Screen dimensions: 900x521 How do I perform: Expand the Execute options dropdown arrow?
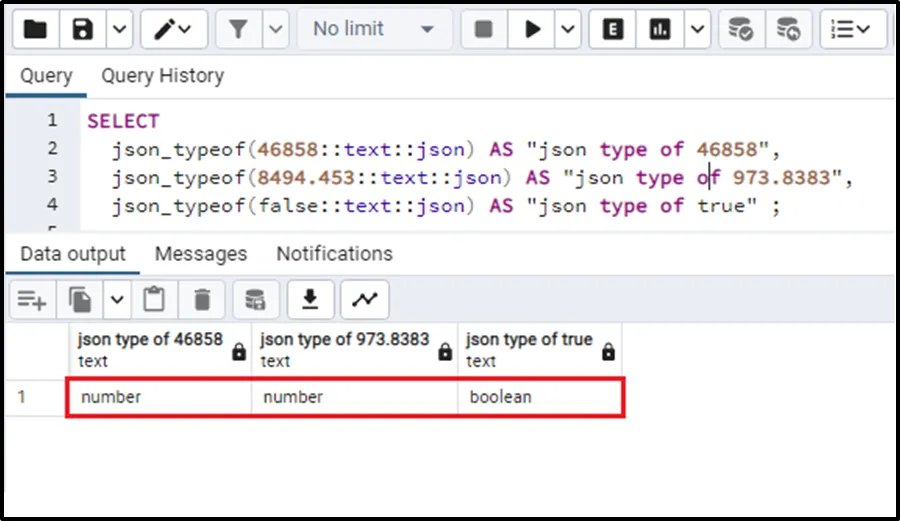click(568, 30)
